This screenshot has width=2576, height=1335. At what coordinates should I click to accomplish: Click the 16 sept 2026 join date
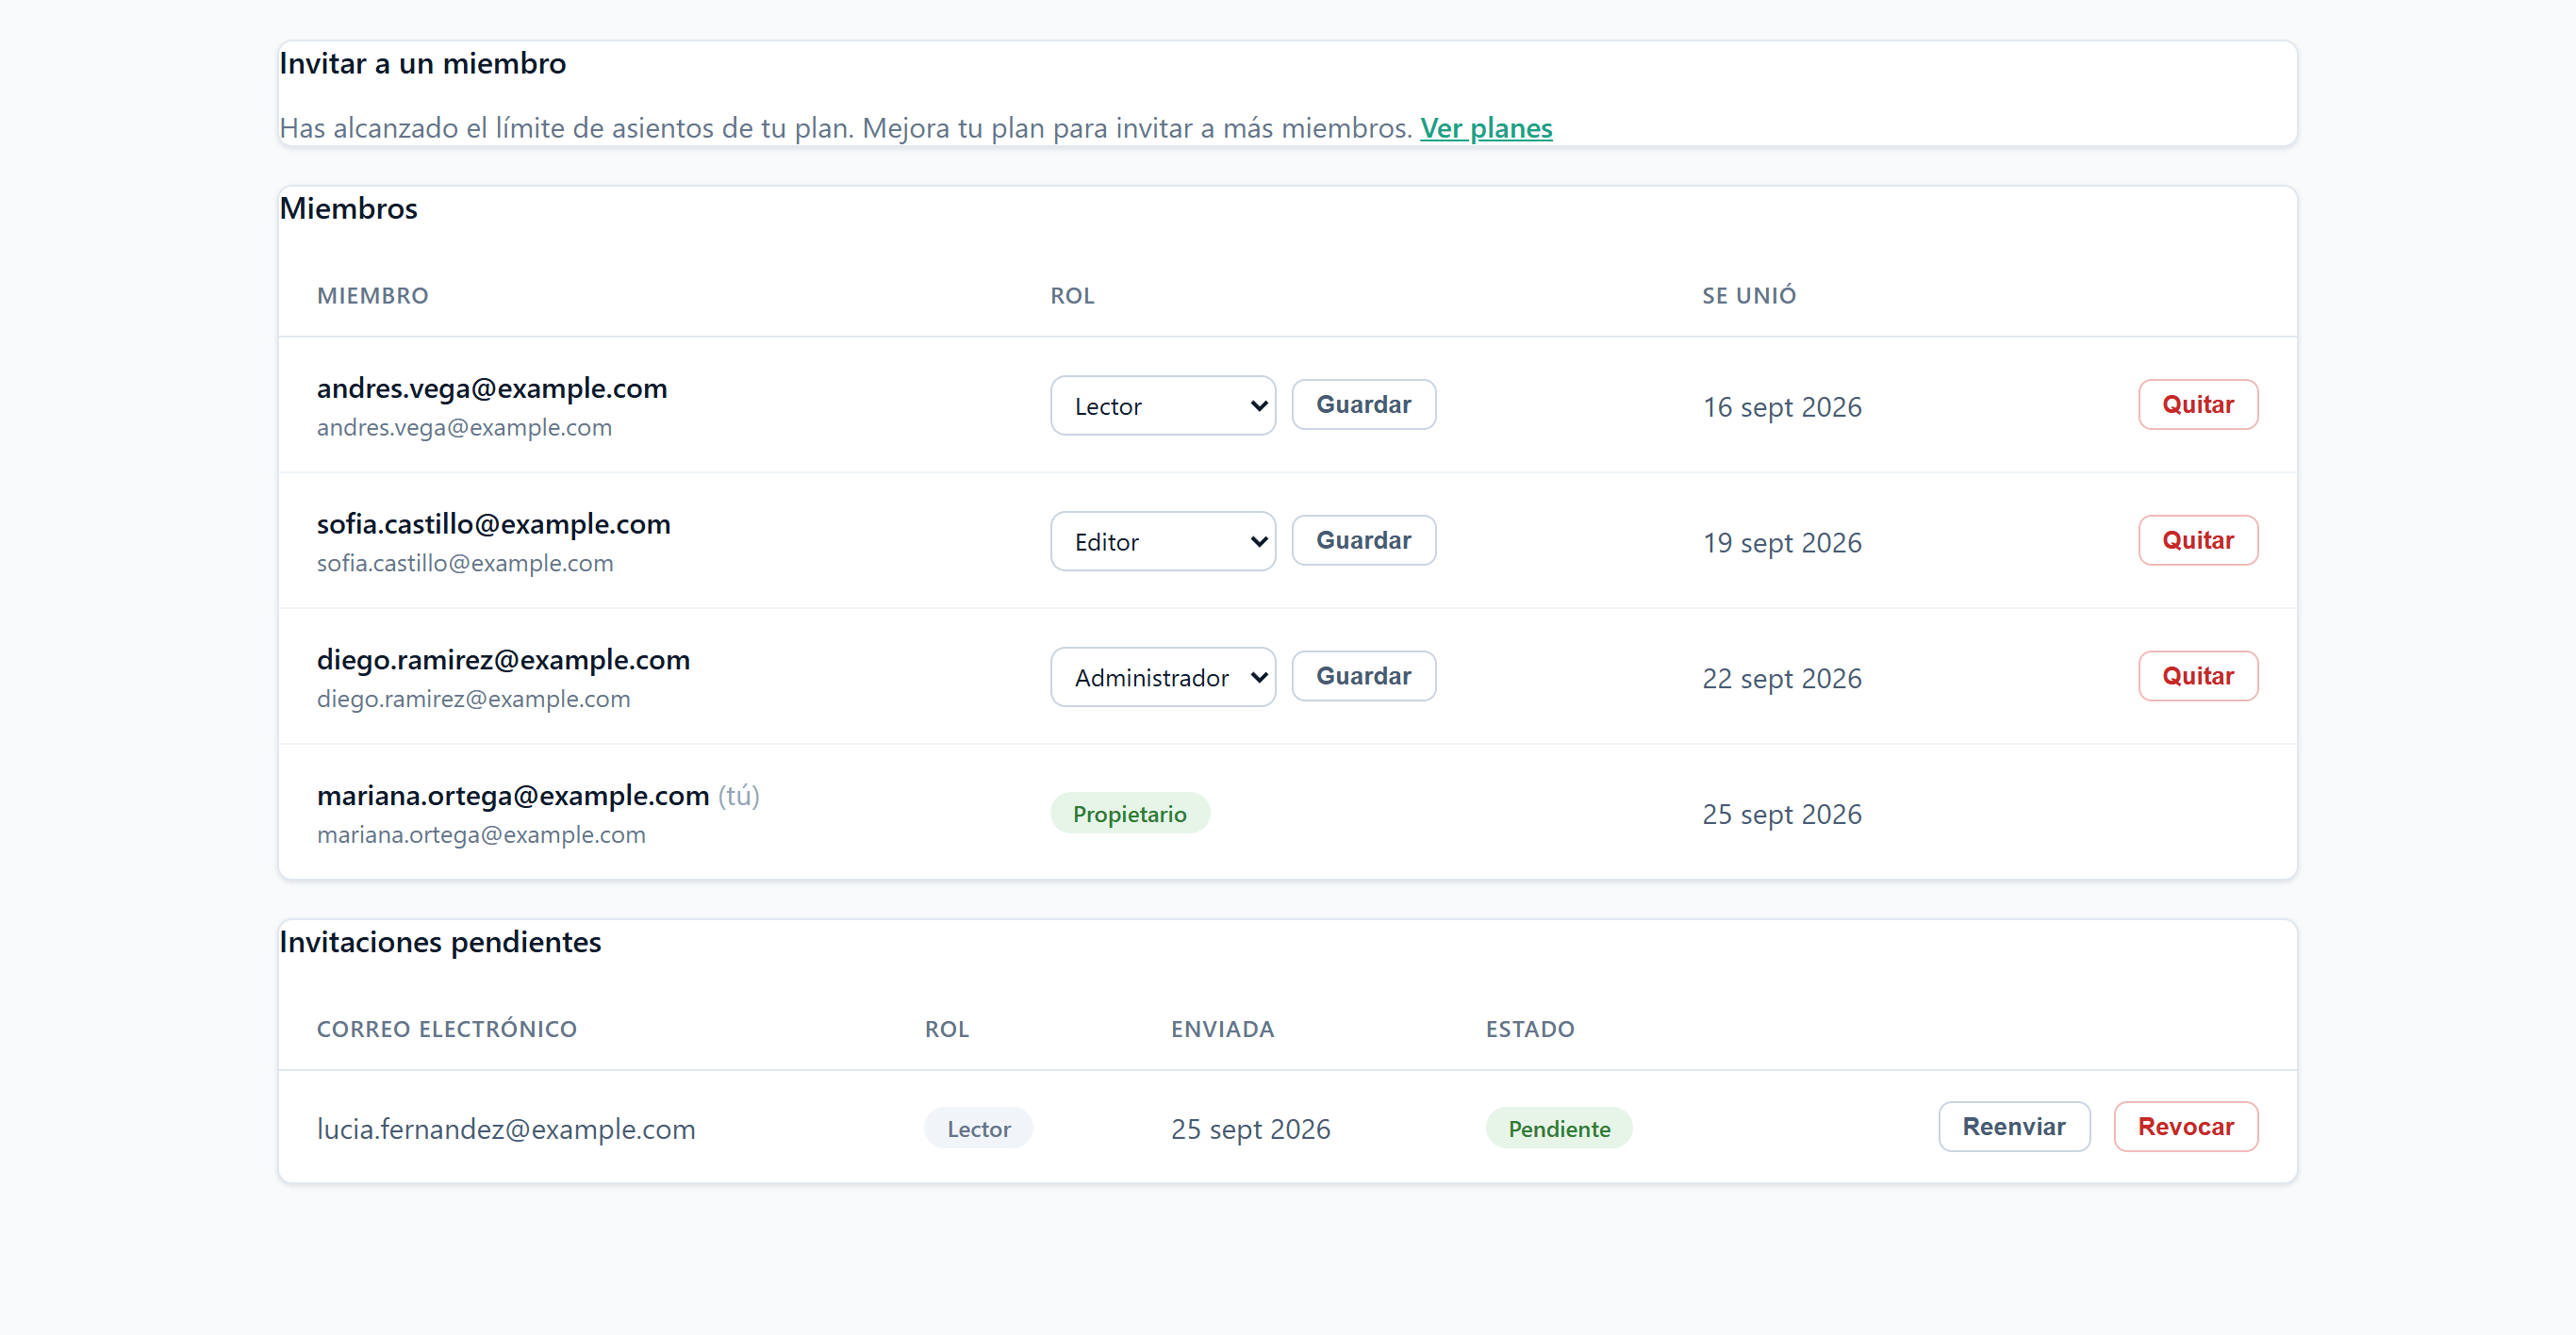tap(1782, 407)
